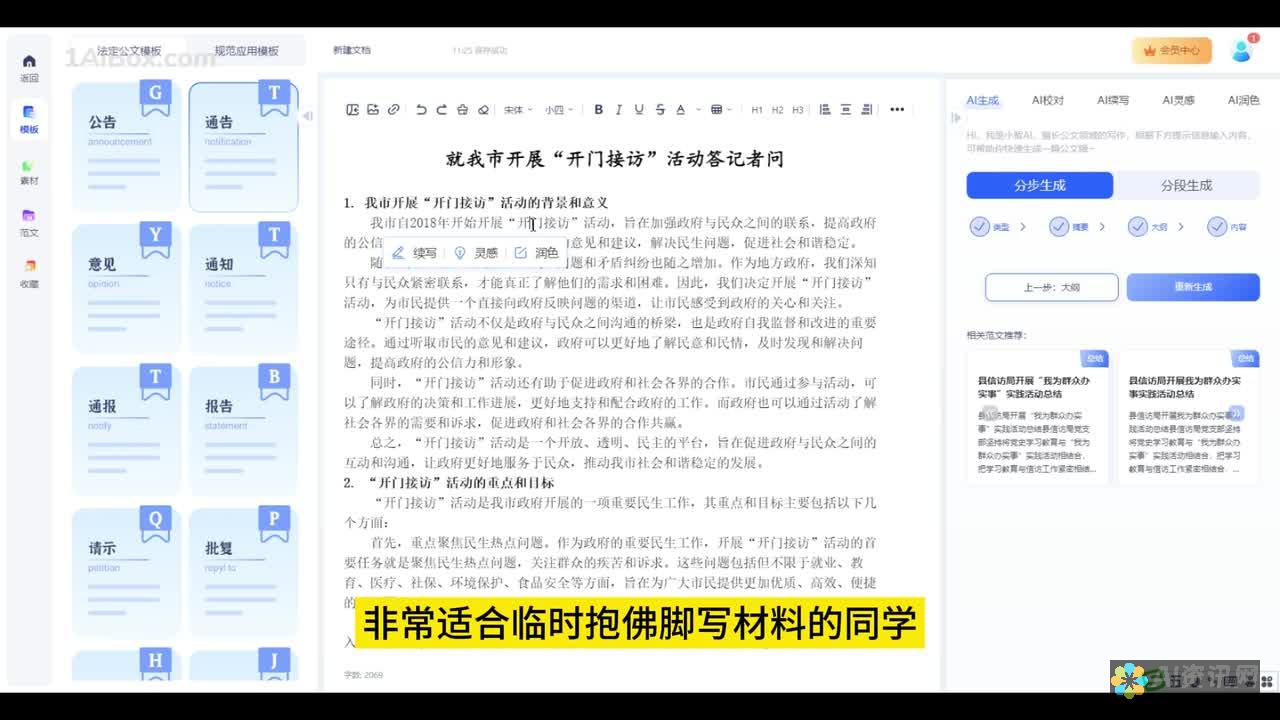Click the user avatar icon
The width and height of the screenshot is (1280, 720).
click(x=1242, y=49)
